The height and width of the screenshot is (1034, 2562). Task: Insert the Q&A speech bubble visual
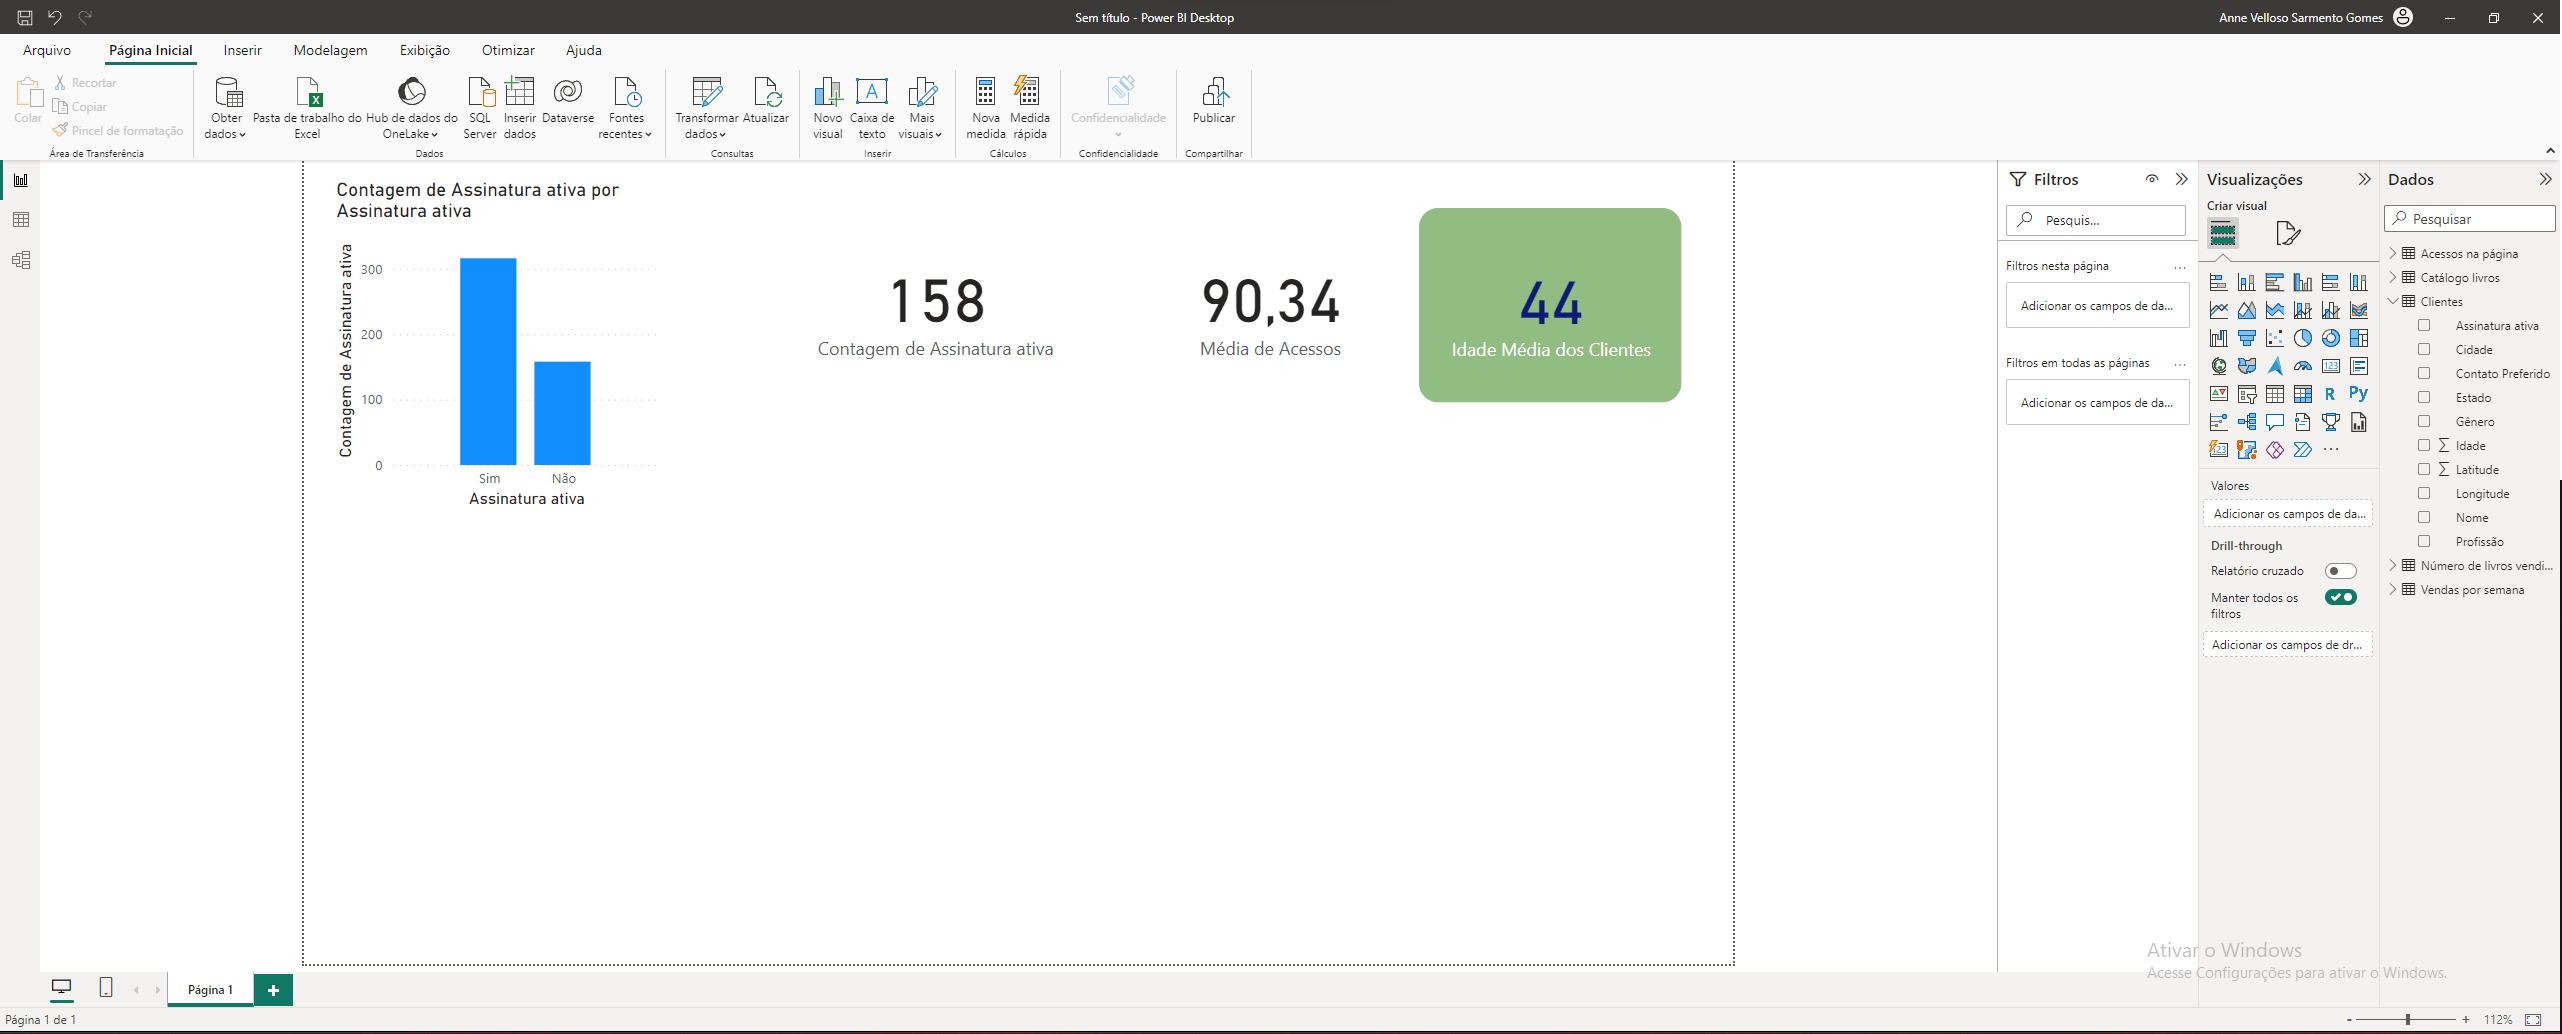pyautogui.click(x=2274, y=422)
